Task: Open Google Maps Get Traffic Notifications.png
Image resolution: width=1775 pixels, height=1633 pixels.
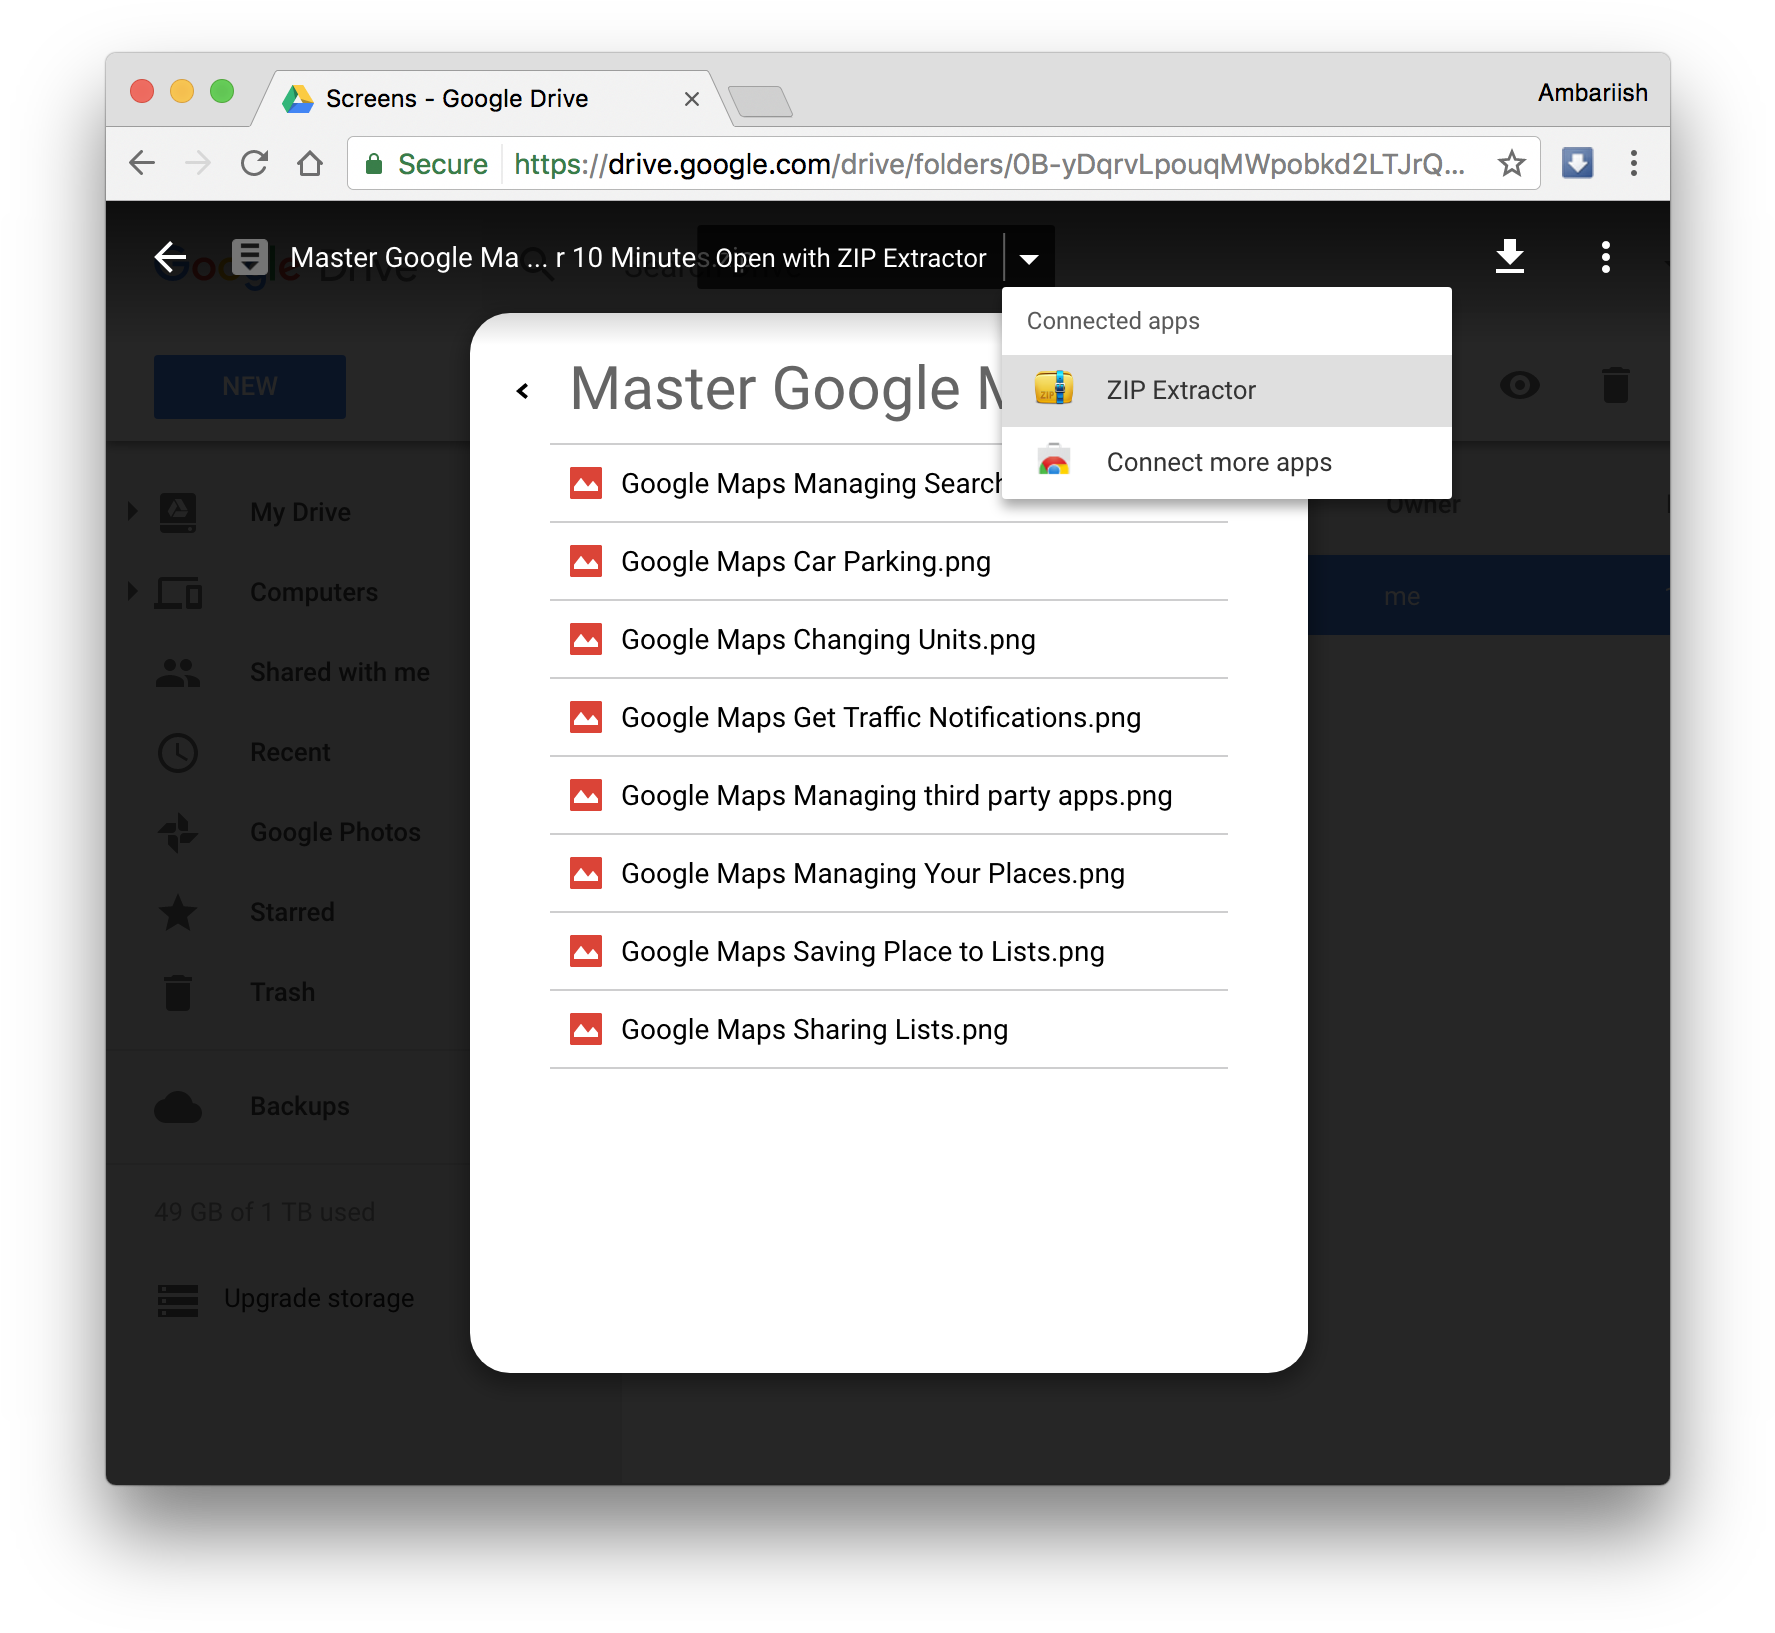Action: click(x=888, y=718)
